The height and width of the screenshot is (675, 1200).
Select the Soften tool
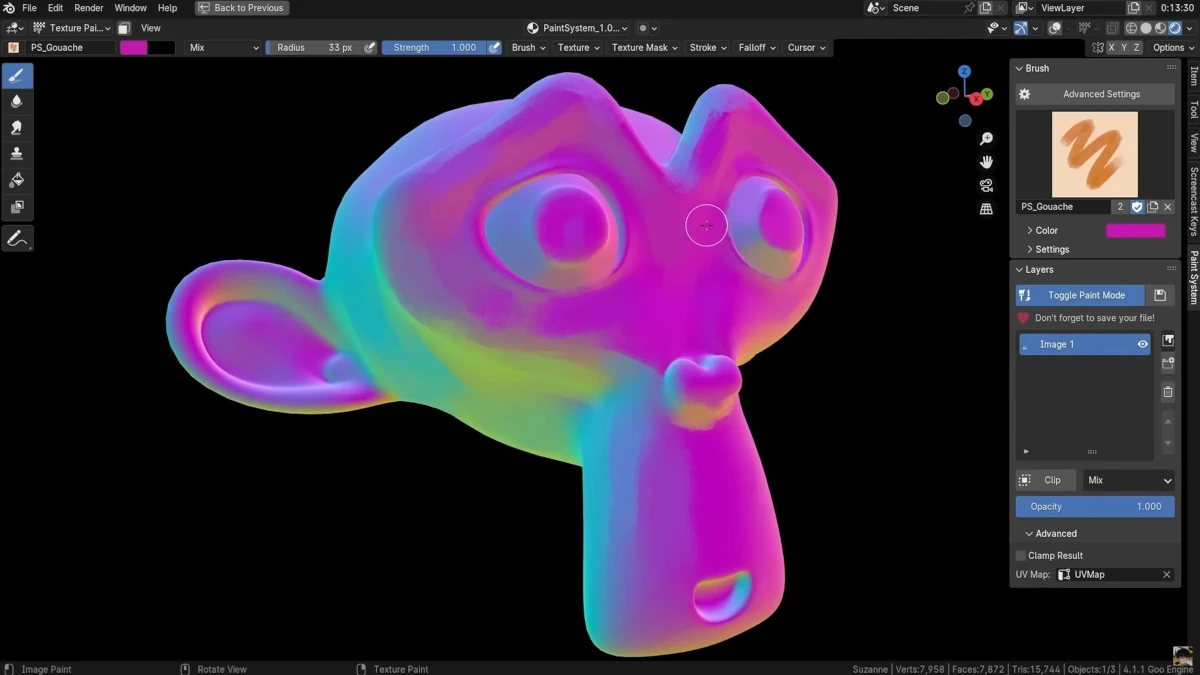[x=17, y=101]
